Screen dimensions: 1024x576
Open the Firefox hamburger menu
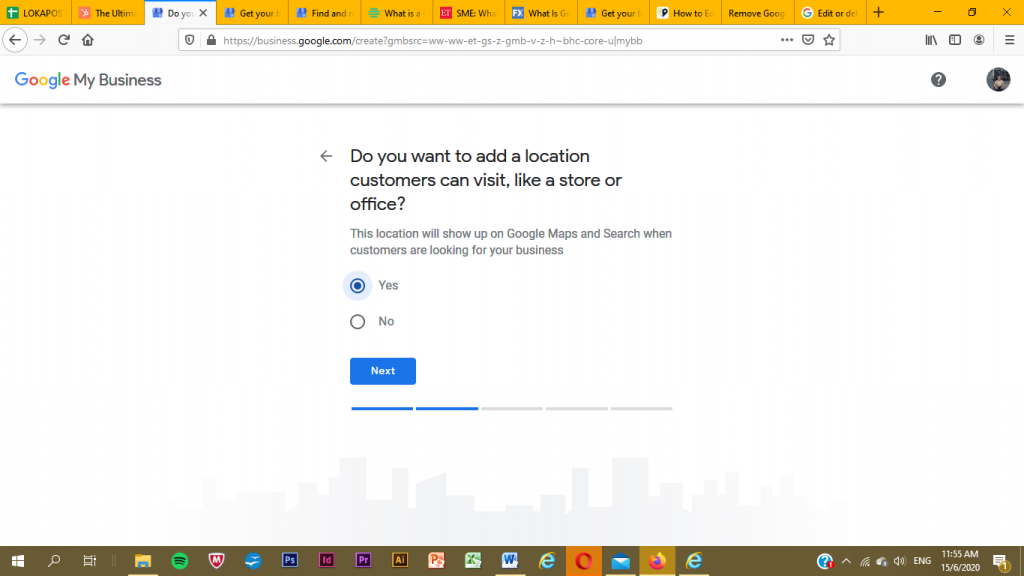(x=1009, y=40)
